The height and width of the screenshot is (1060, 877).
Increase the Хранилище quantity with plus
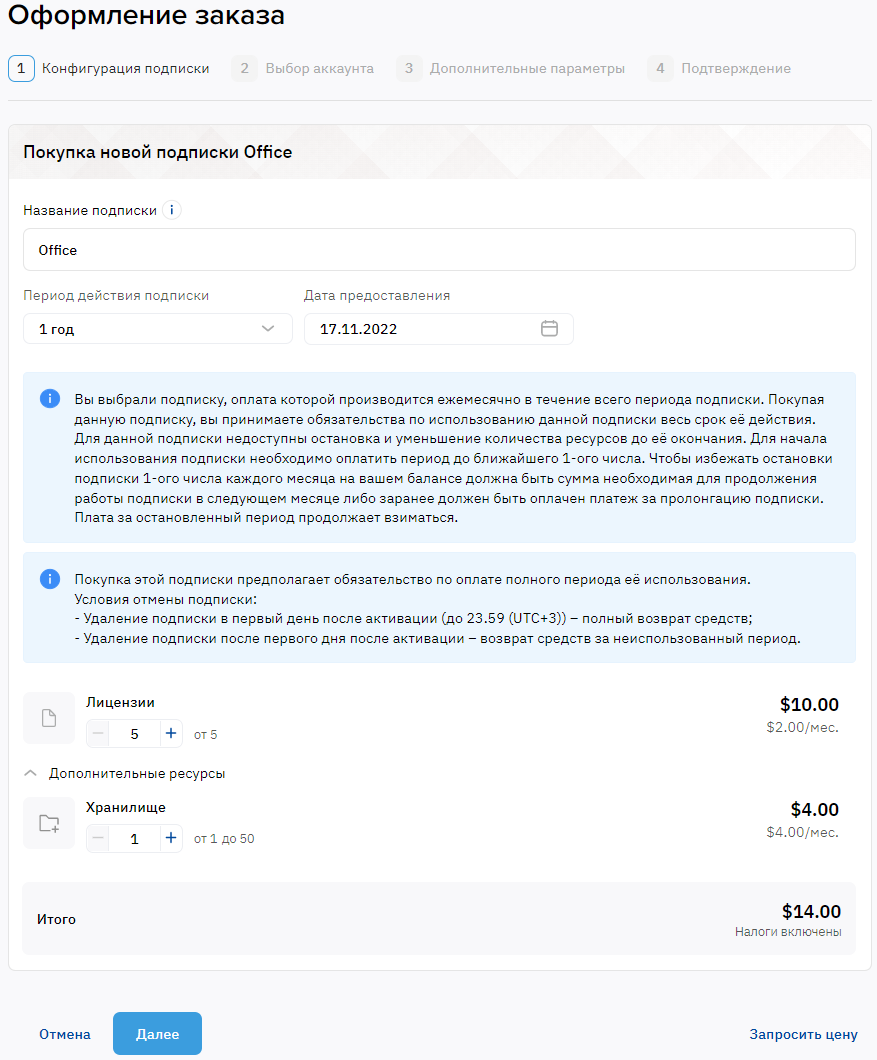pos(171,838)
